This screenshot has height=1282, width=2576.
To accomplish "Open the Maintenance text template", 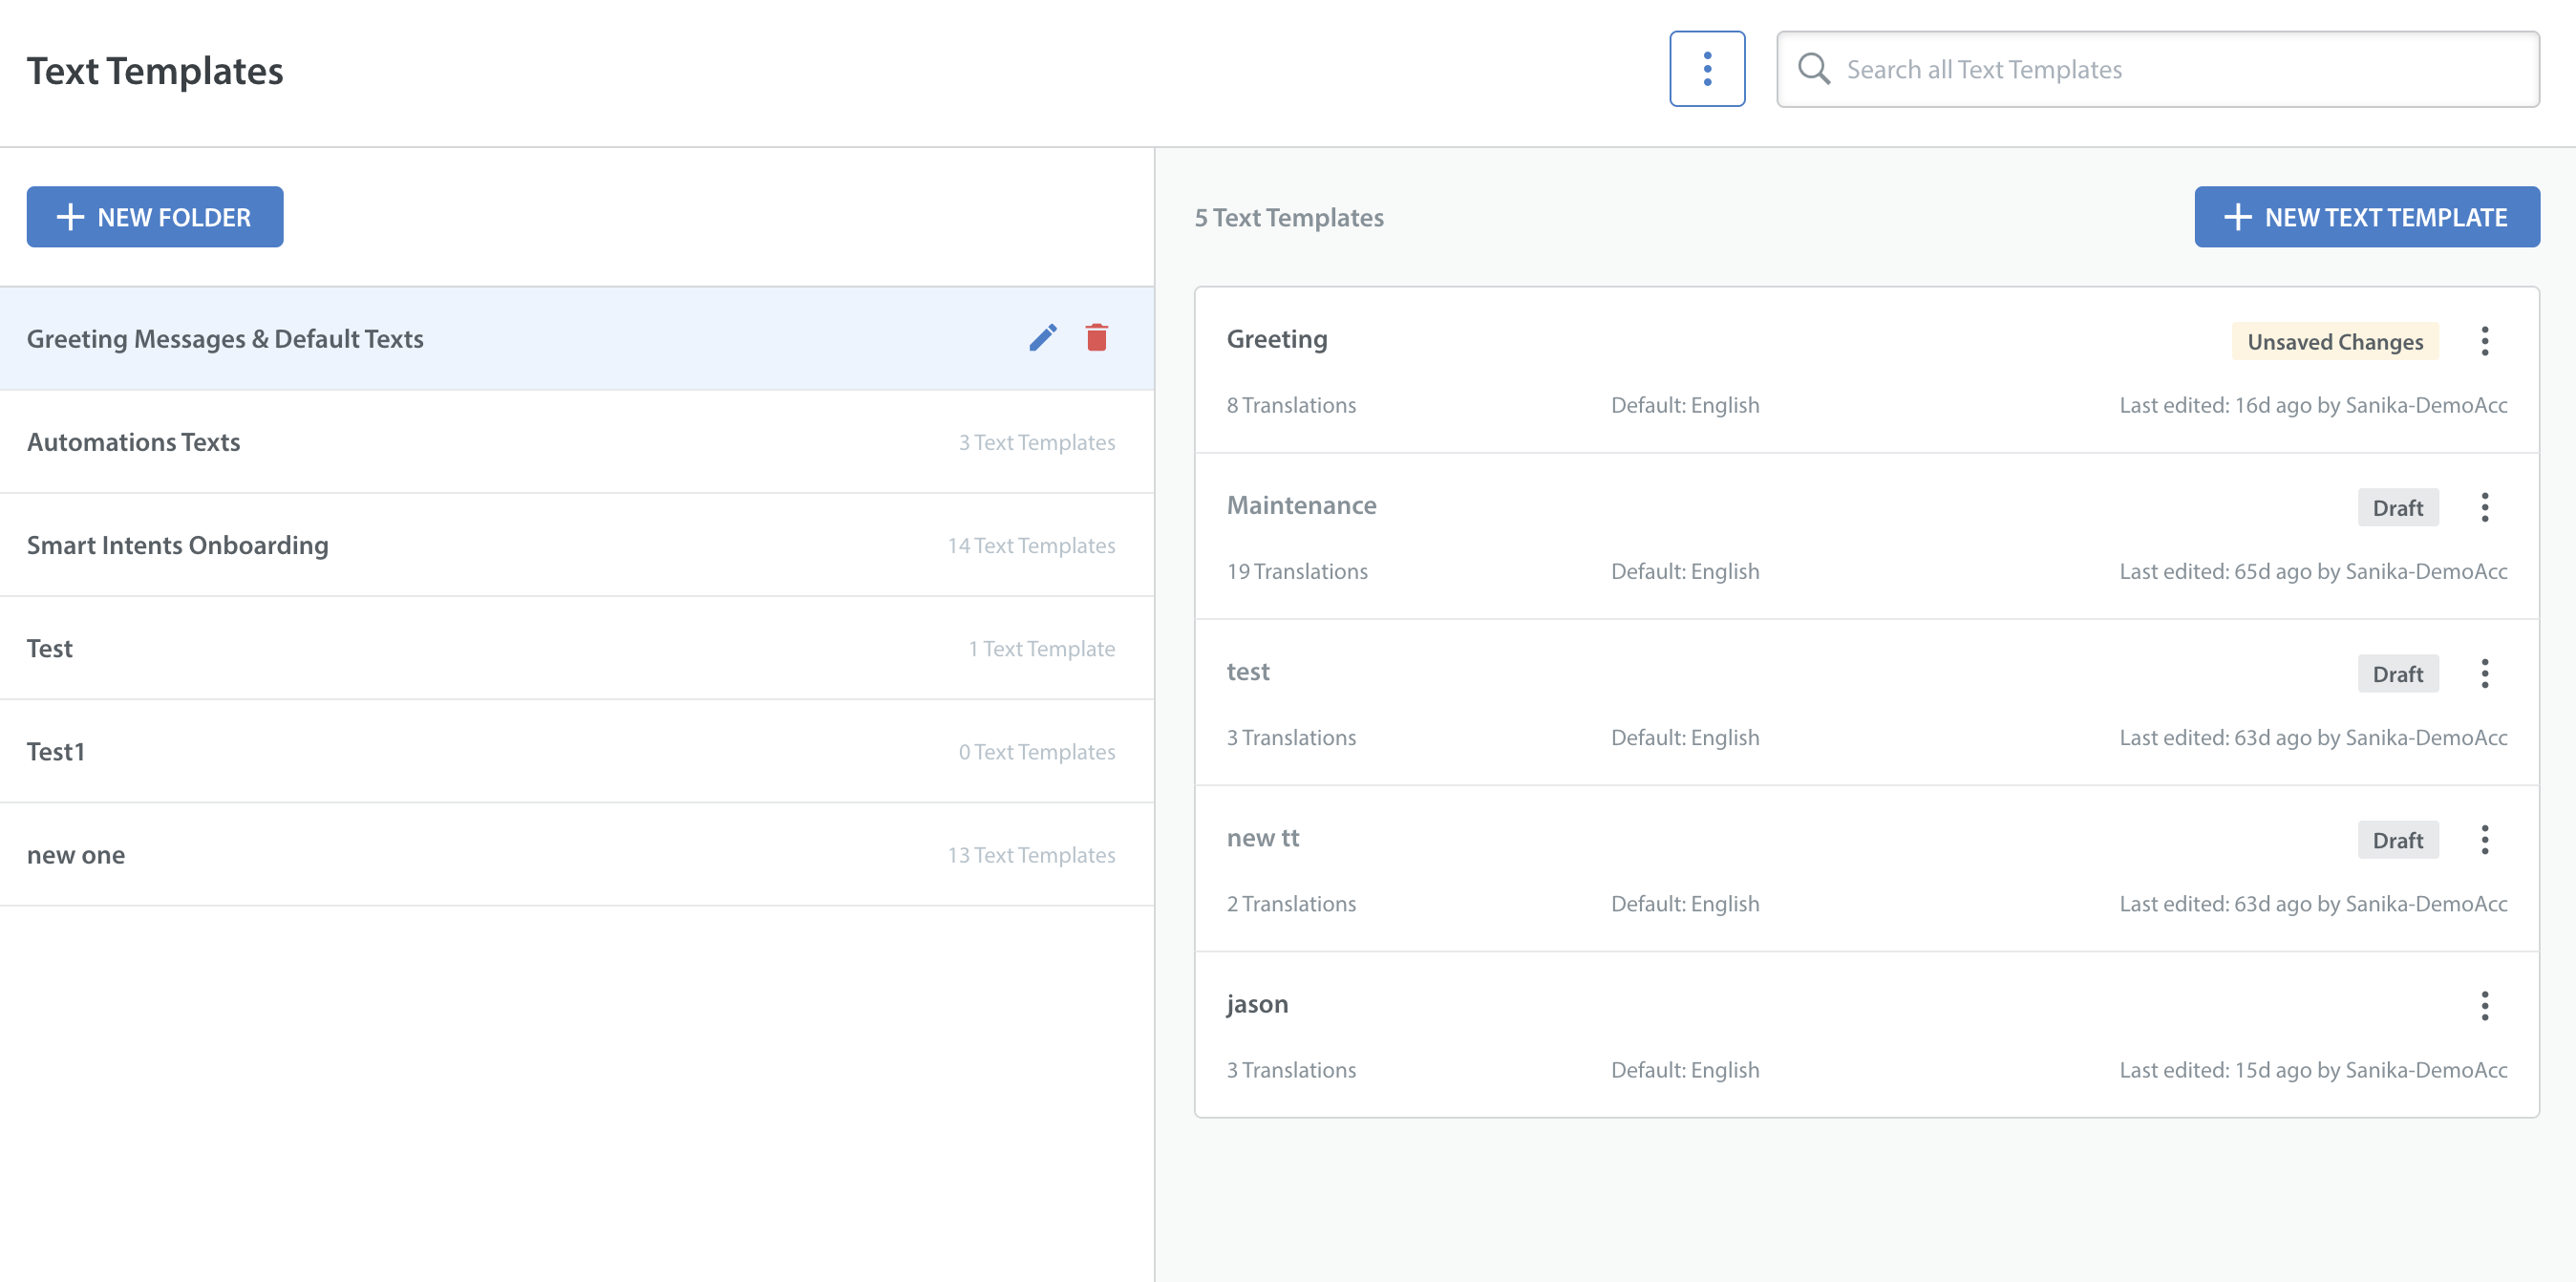I will pyautogui.click(x=1301, y=505).
